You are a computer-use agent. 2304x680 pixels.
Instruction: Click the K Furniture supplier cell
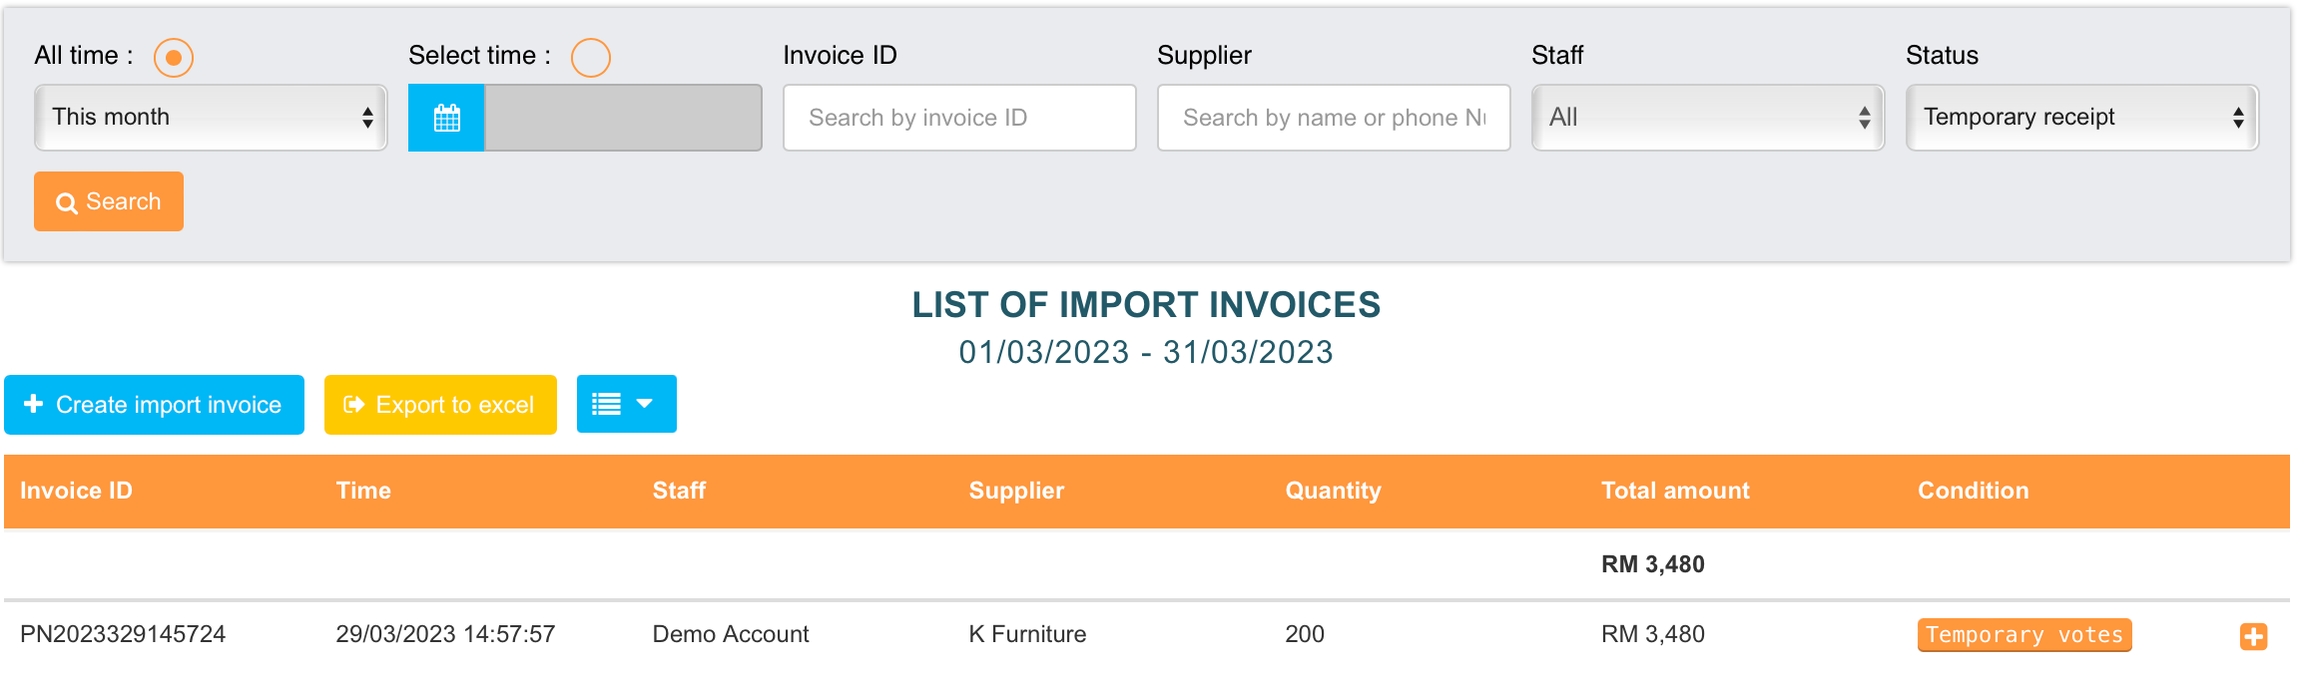1027,634
